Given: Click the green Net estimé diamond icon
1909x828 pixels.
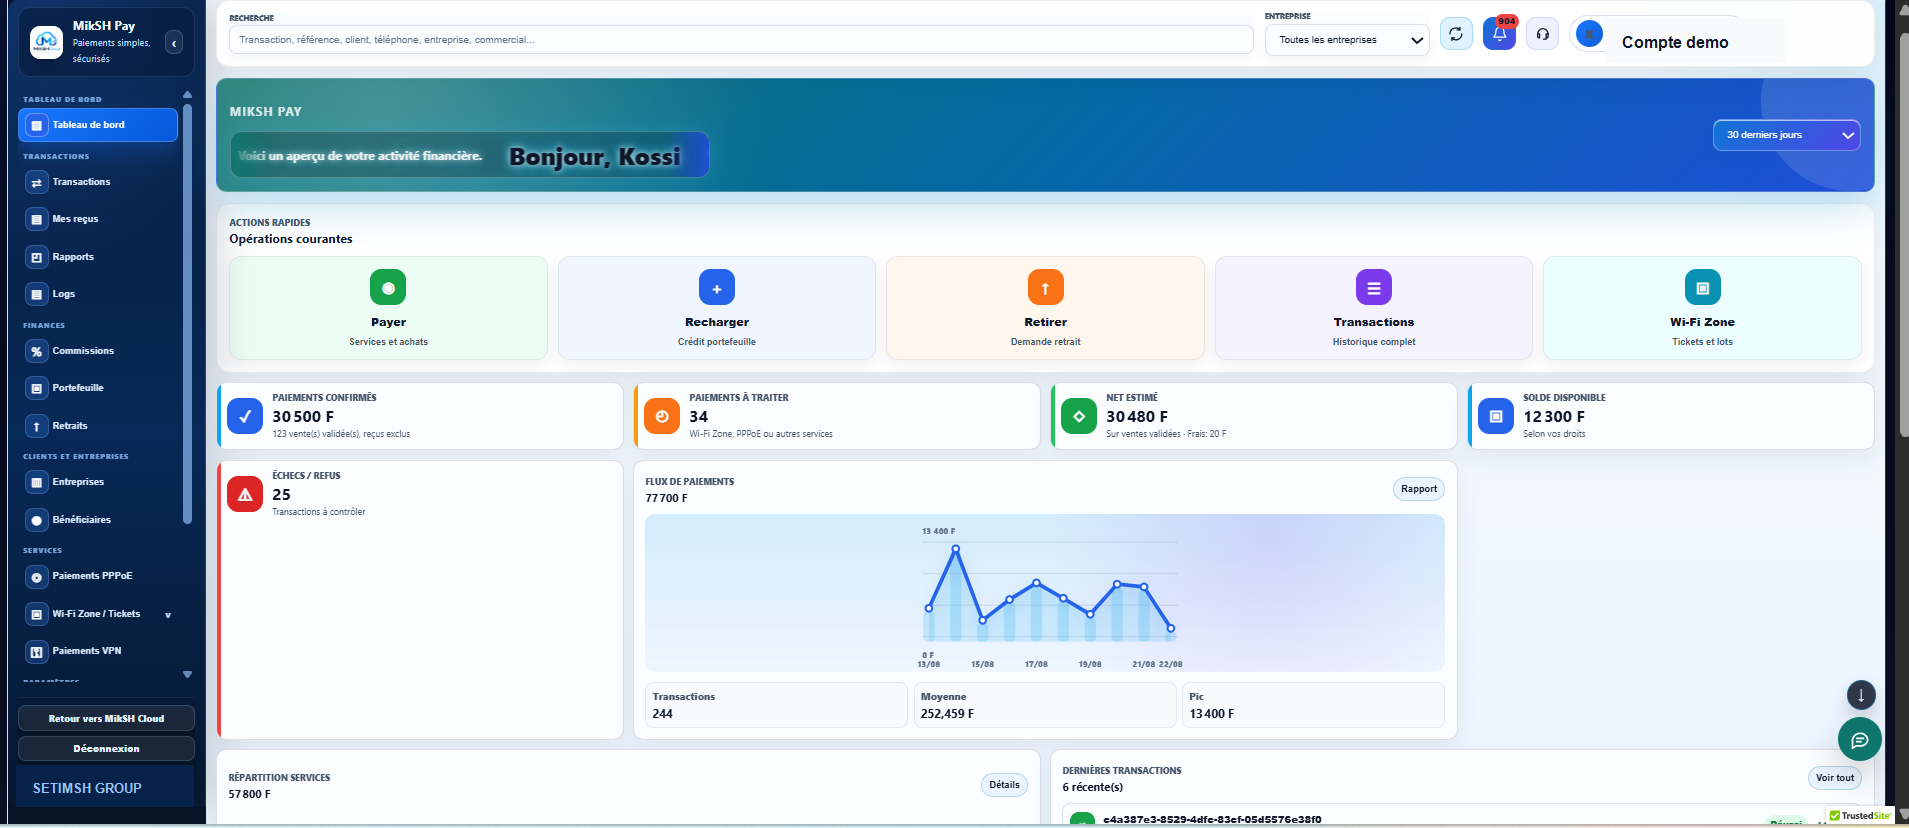Looking at the screenshot, I should [x=1079, y=416].
